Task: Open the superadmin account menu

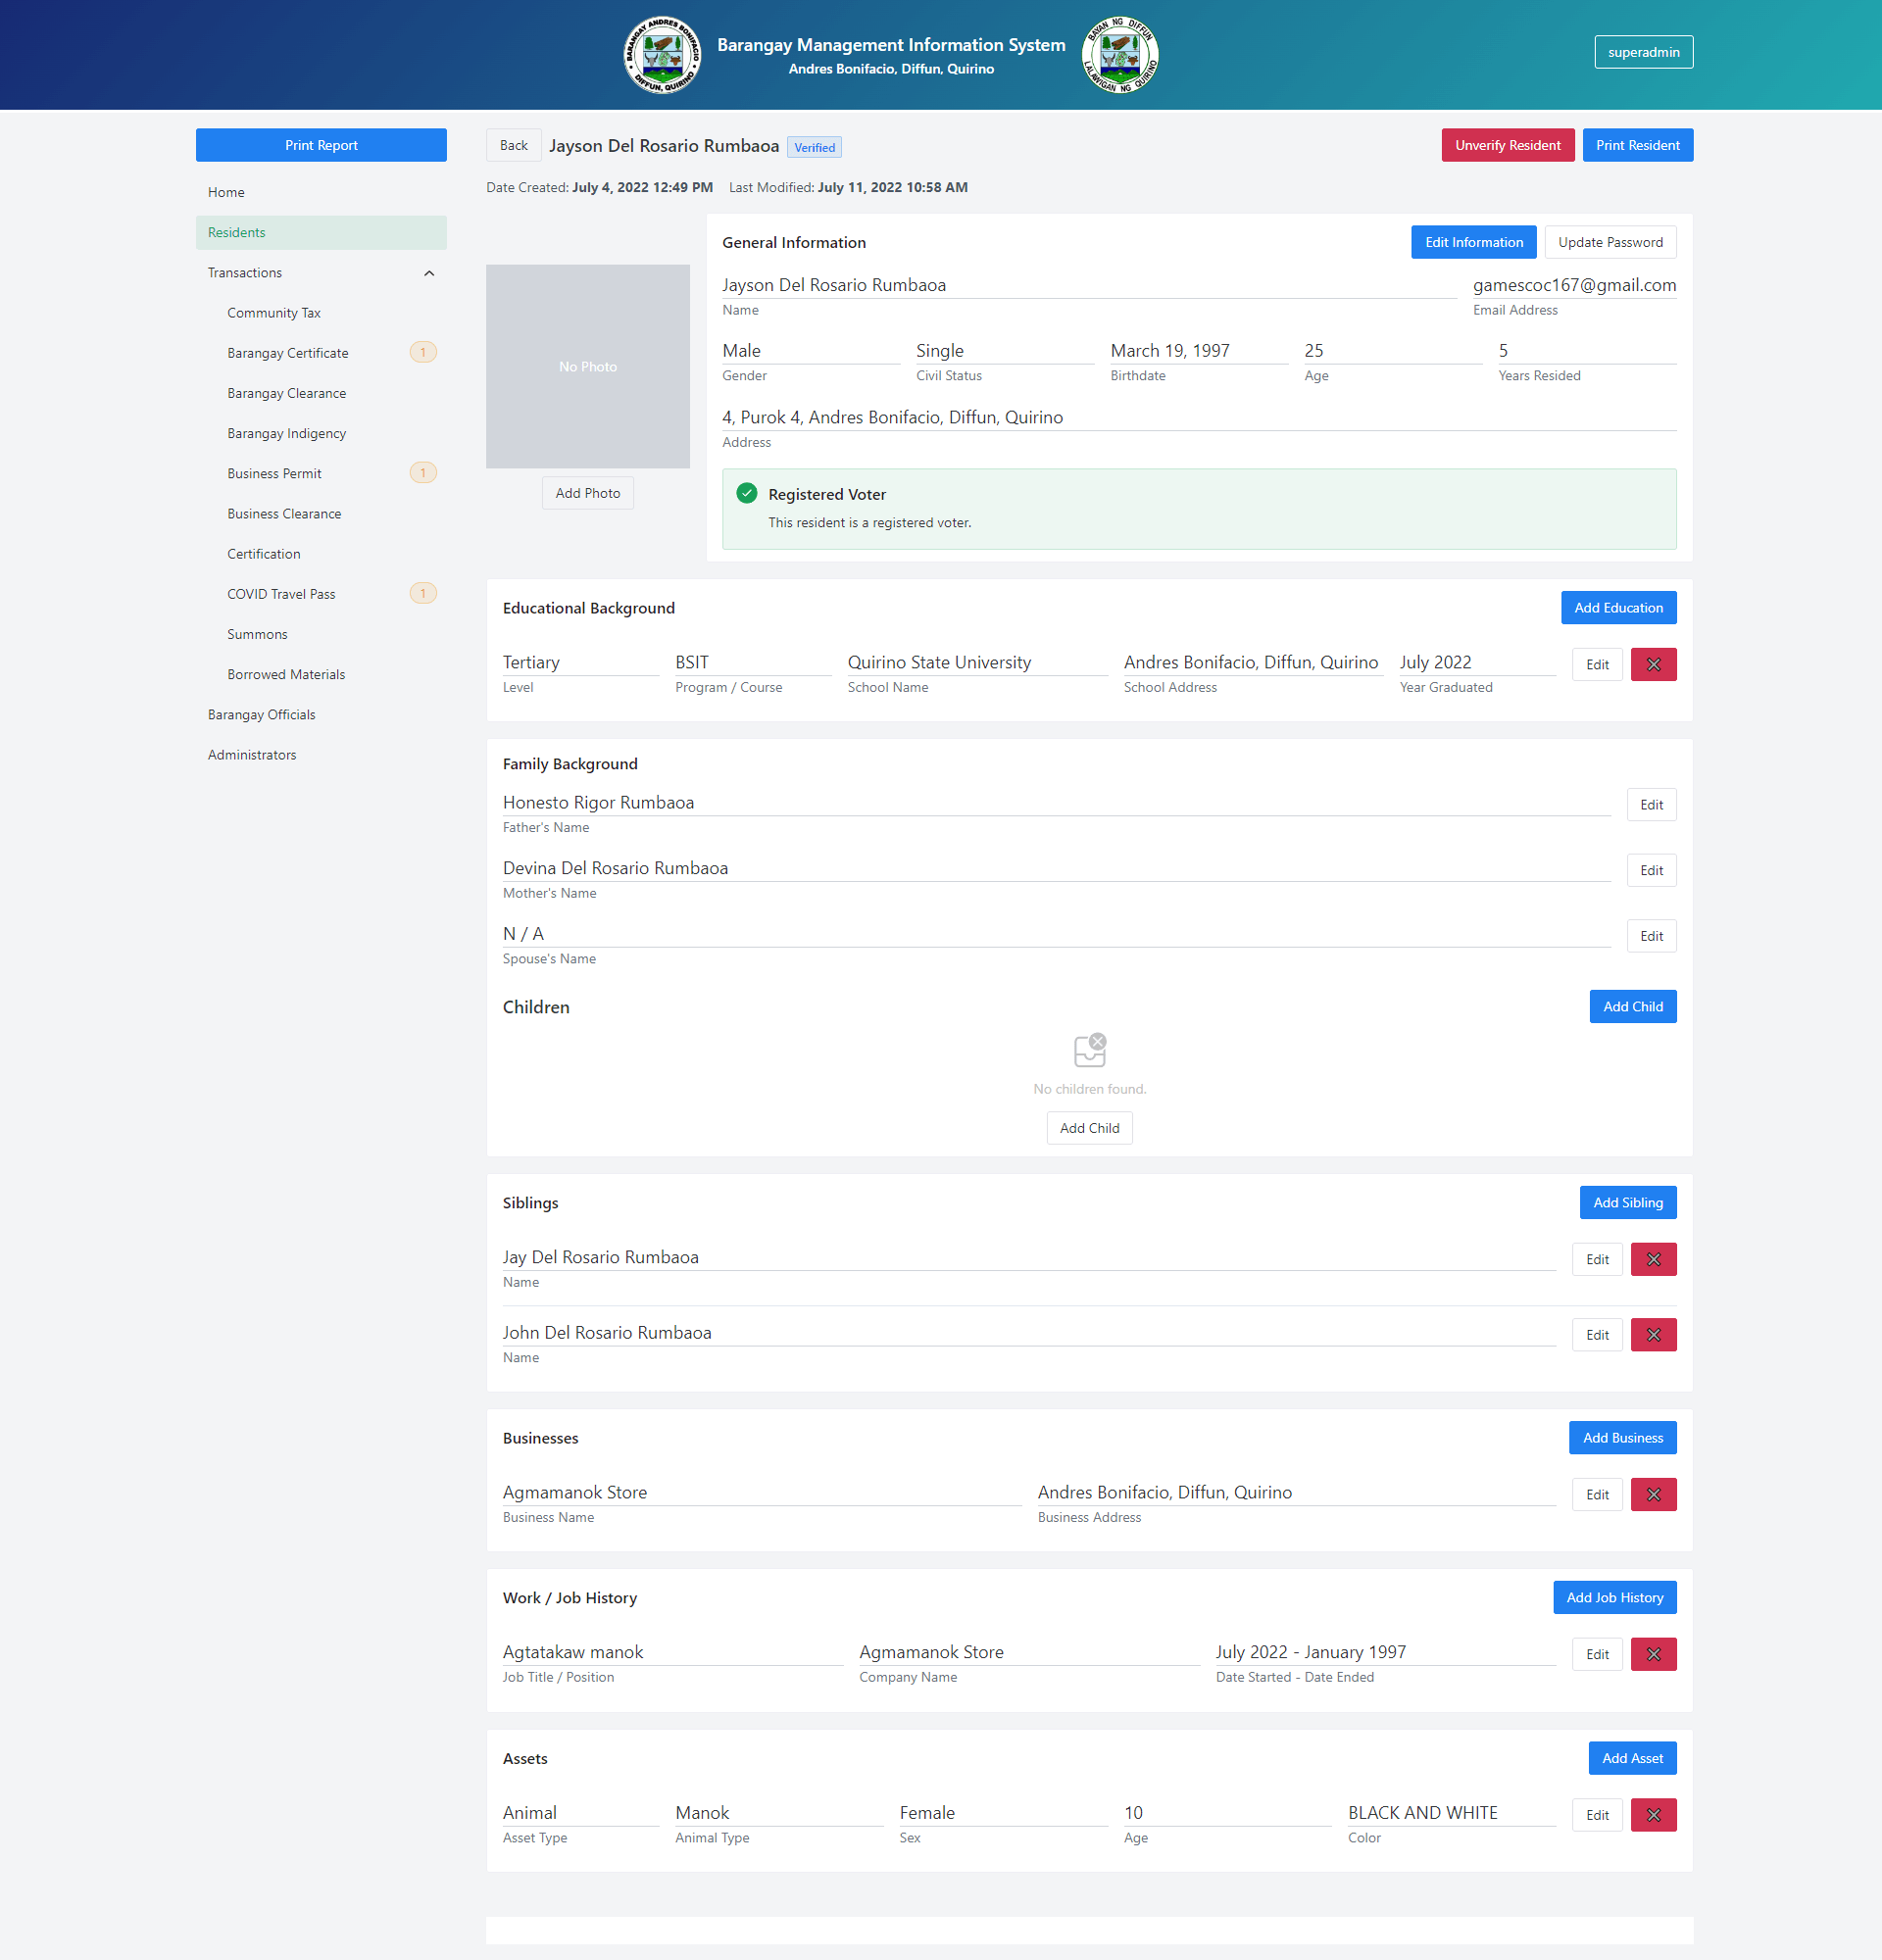Action: point(1643,52)
